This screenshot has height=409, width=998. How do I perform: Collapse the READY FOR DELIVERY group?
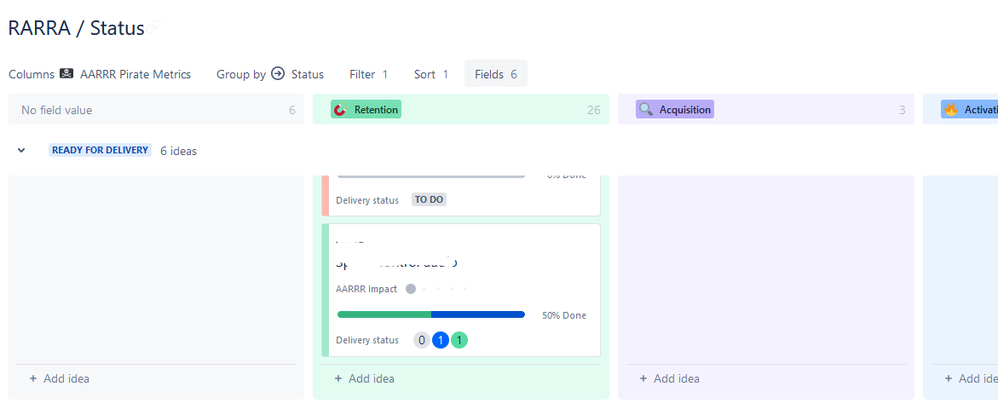22,151
